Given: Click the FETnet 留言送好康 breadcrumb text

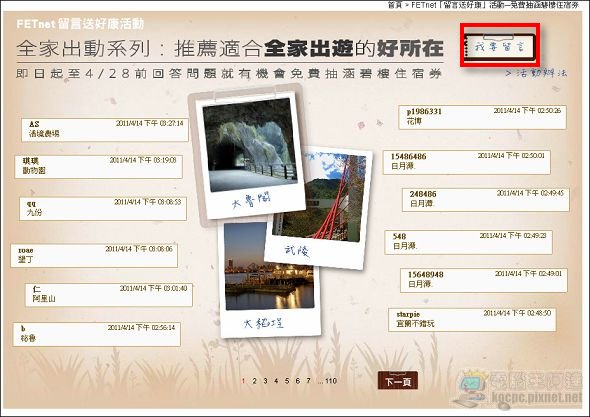Looking at the screenshot, I should click(x=494, y=5).
